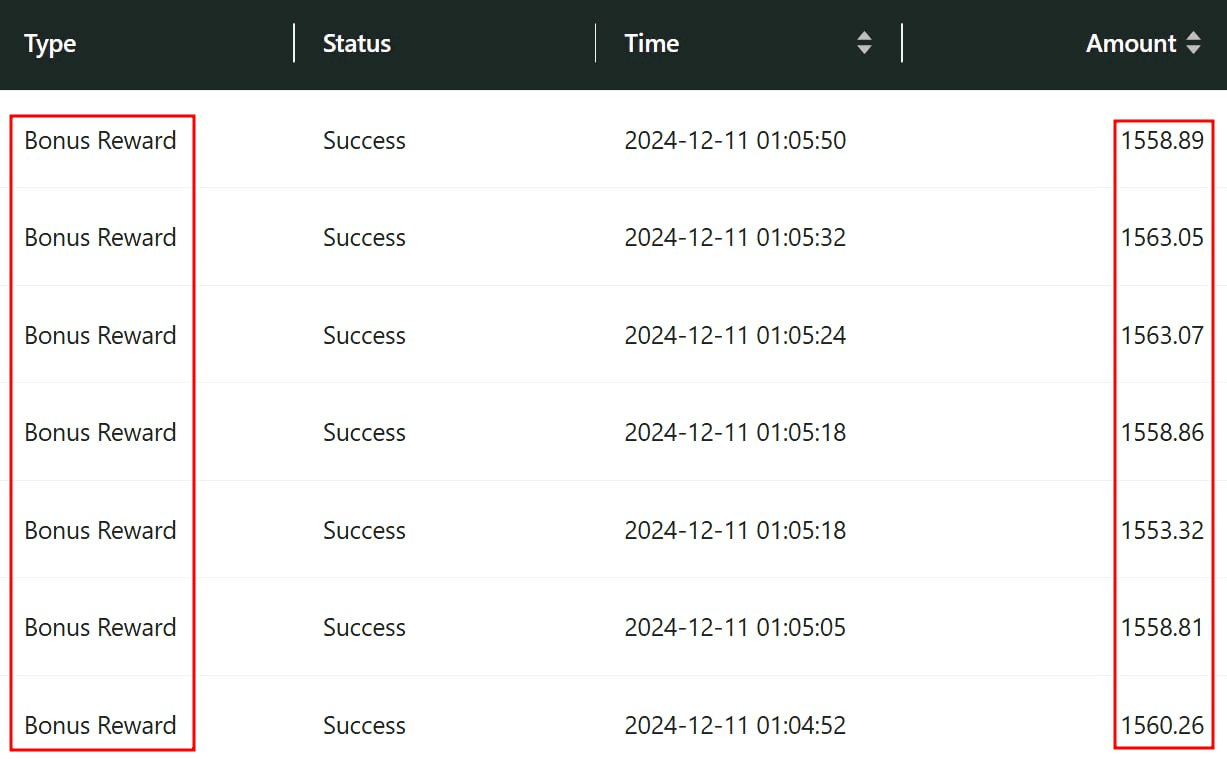Click the Time header label

click(651, 43)
